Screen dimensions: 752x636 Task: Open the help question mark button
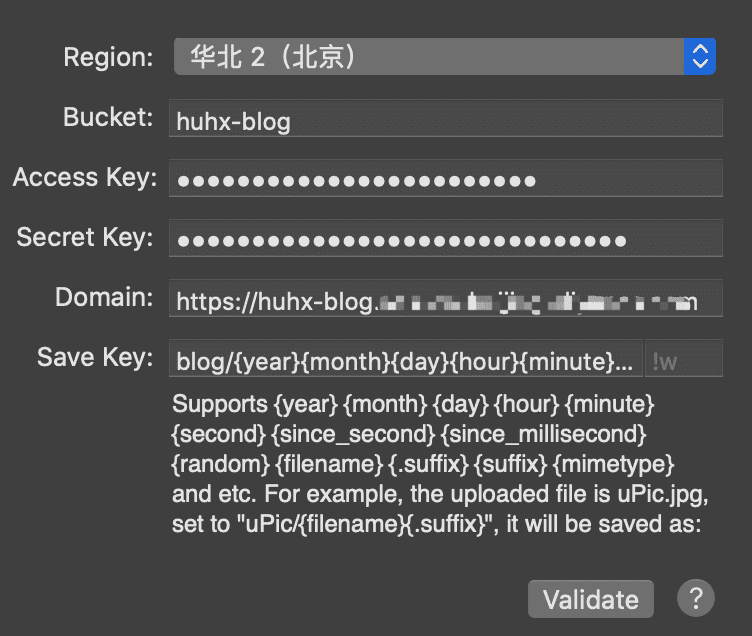(x=695, y=599)
